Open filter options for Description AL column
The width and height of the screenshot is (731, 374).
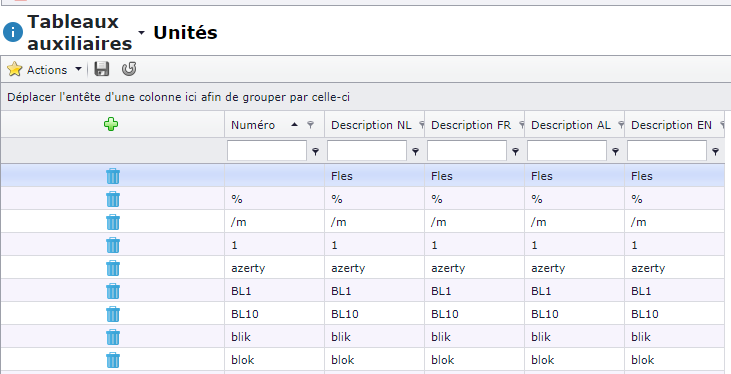click(615, 151)
